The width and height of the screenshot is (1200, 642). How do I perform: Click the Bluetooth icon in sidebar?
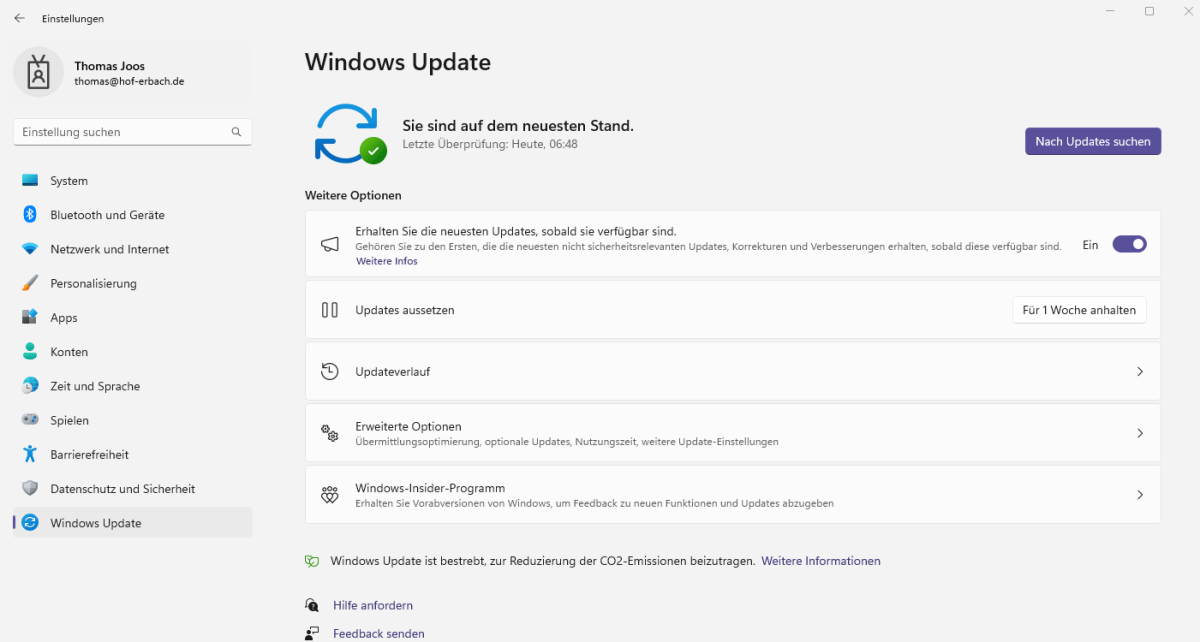coord(30,215)
